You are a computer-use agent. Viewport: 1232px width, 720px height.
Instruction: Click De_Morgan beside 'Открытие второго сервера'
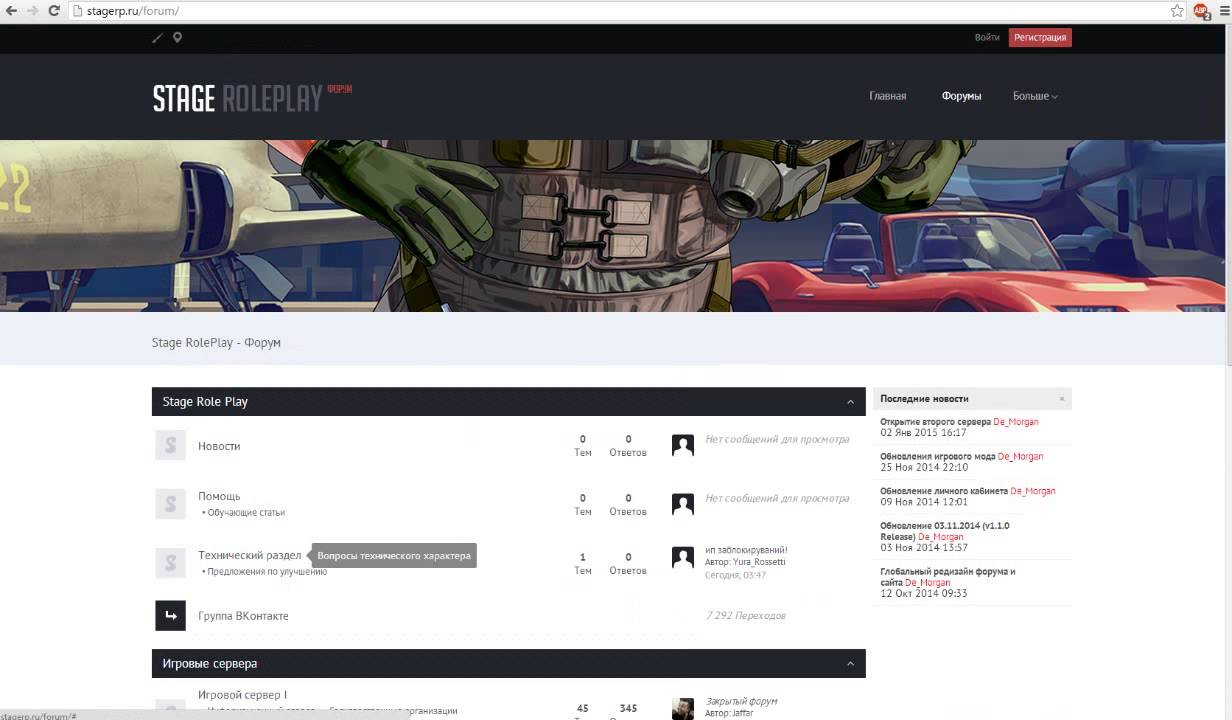(1016, 422)
